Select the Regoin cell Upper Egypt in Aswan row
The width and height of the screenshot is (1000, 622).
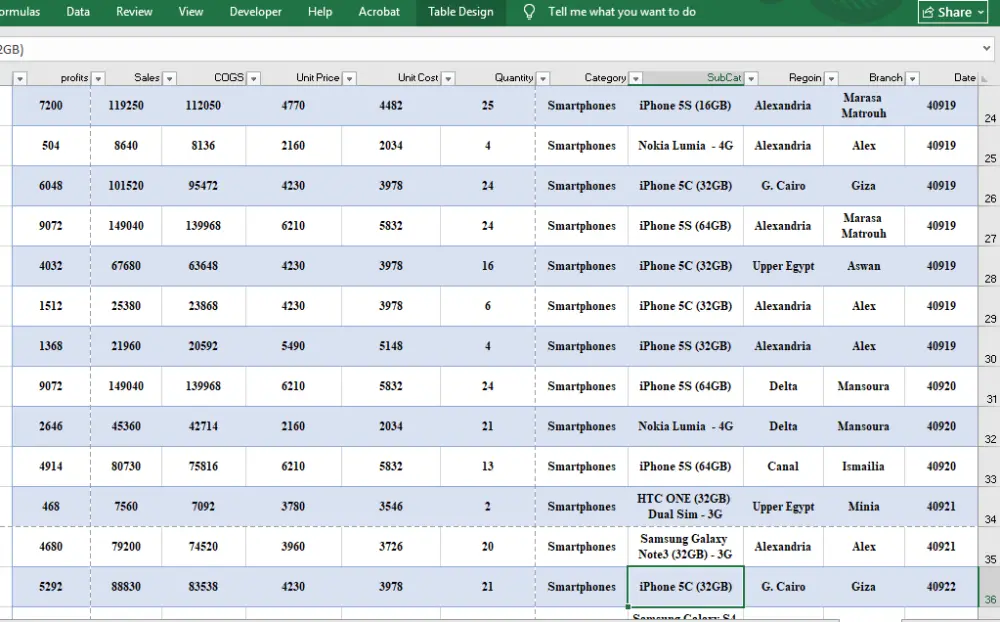coord(783,266)
